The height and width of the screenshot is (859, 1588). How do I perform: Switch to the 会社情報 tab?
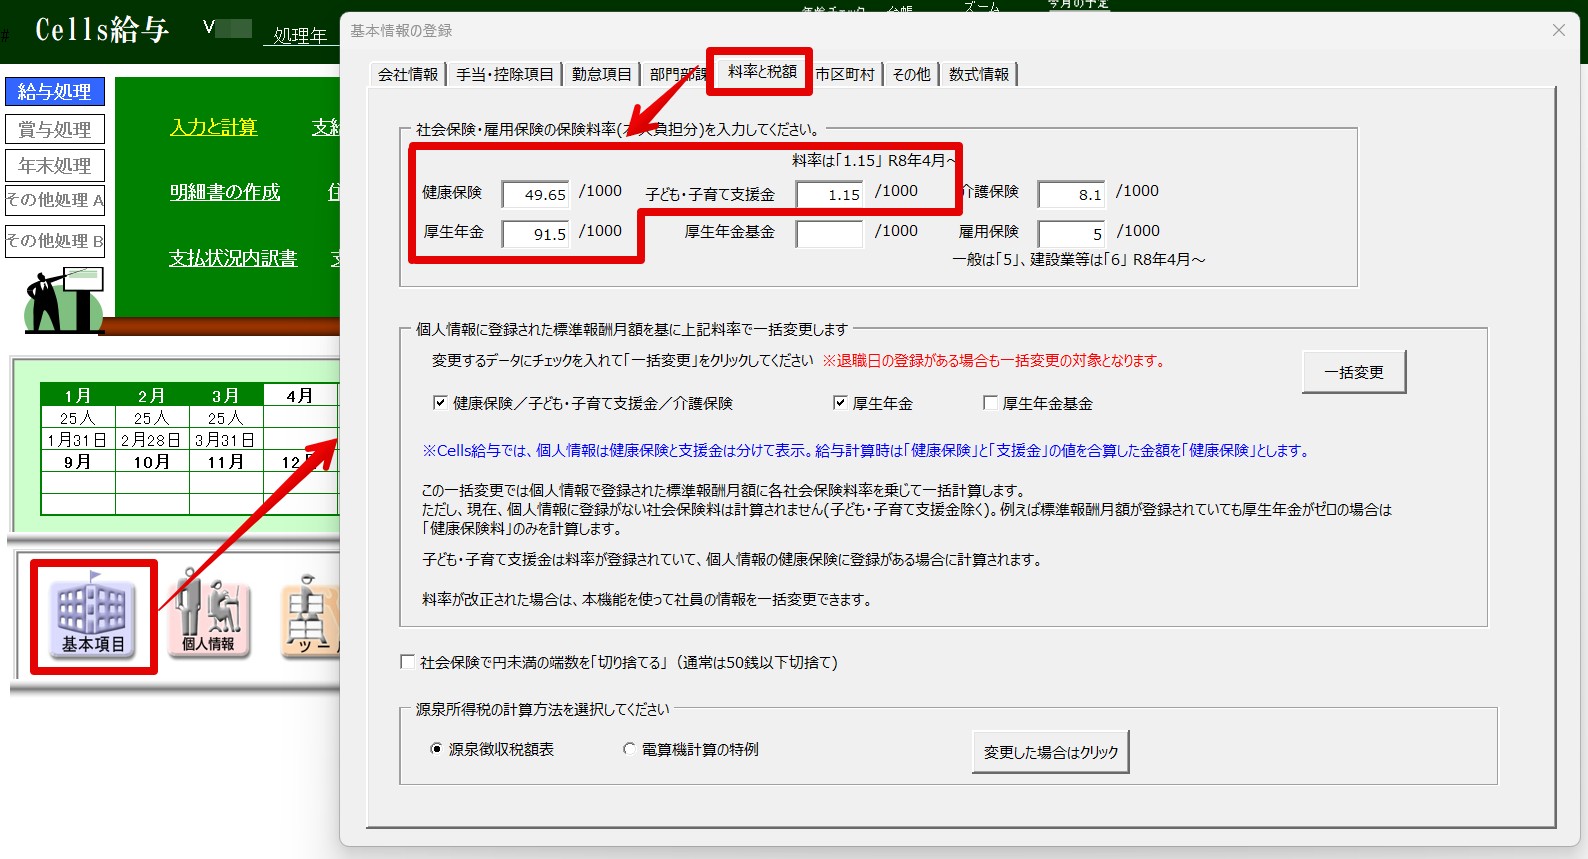click(408, 74)
